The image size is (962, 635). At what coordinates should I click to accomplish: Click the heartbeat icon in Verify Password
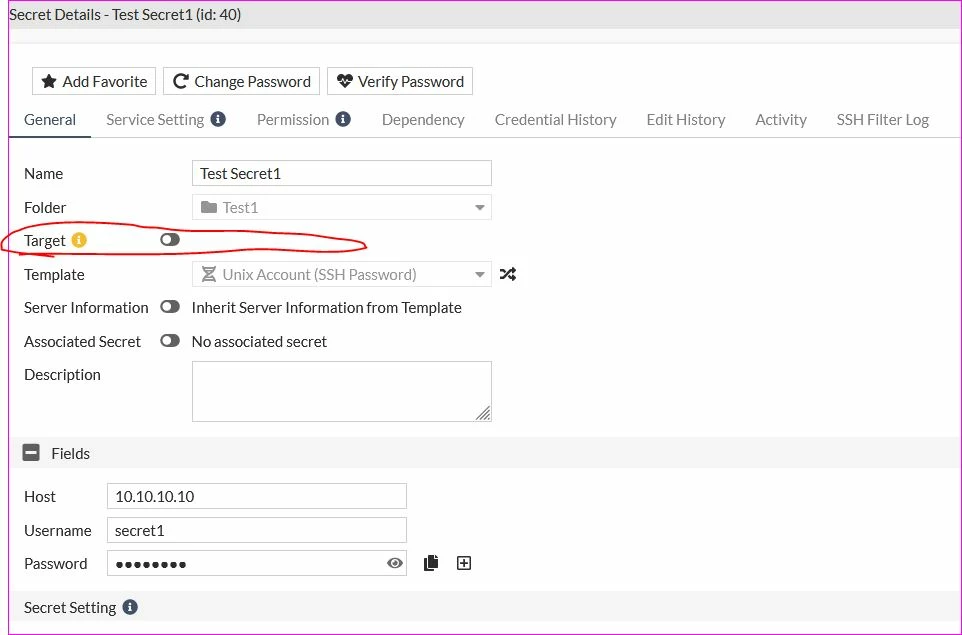click(345, 80)
